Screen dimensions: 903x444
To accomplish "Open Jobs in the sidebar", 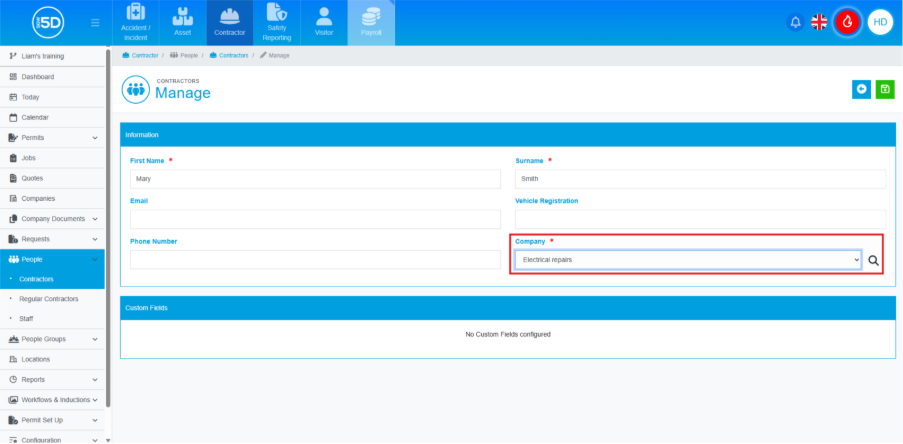I will (x=52, y=158).
